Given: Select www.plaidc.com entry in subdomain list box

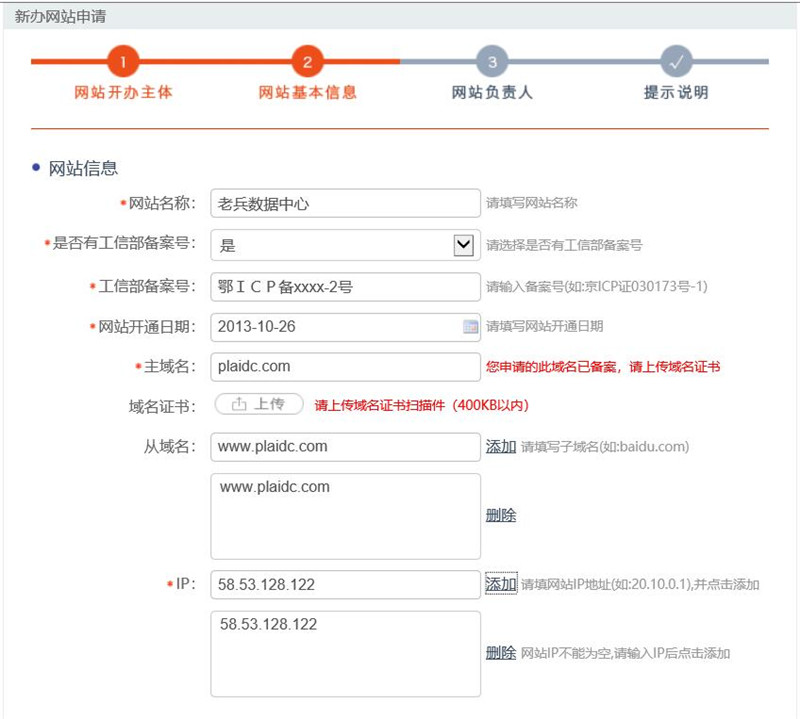Looking at the screenshot, I should click(274, 487).
